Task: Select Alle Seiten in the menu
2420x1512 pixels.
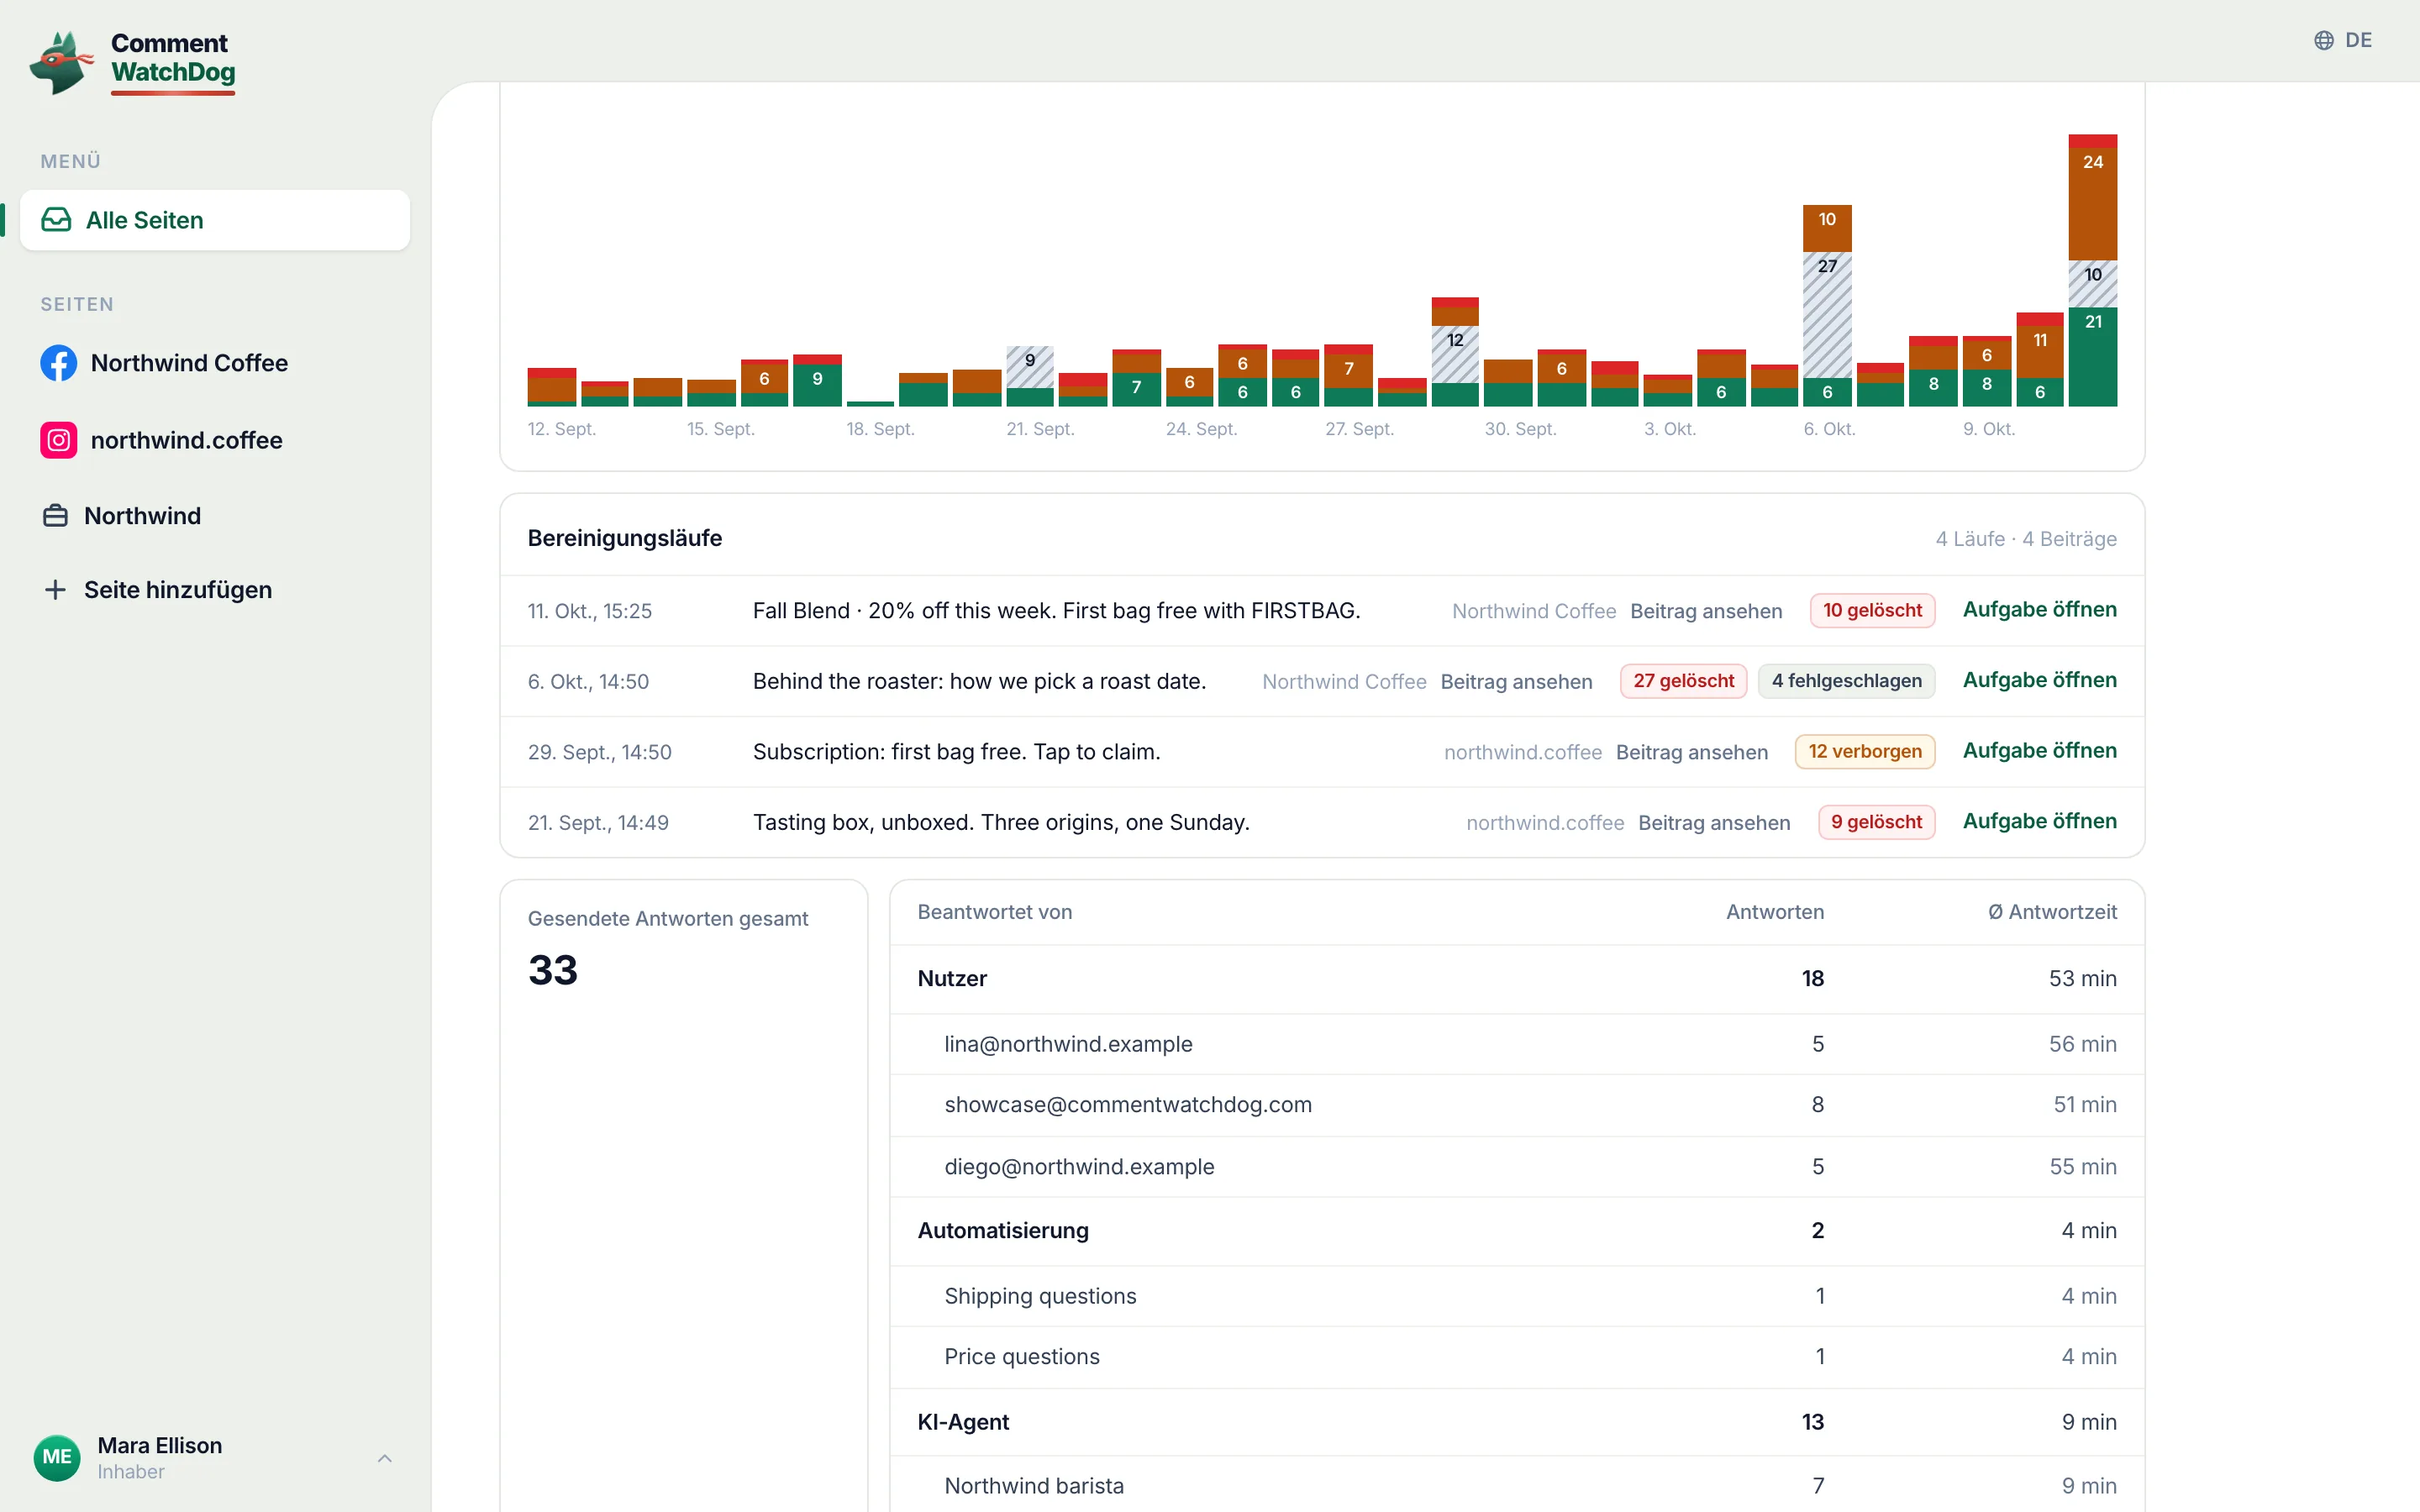Action: [215, 220]
